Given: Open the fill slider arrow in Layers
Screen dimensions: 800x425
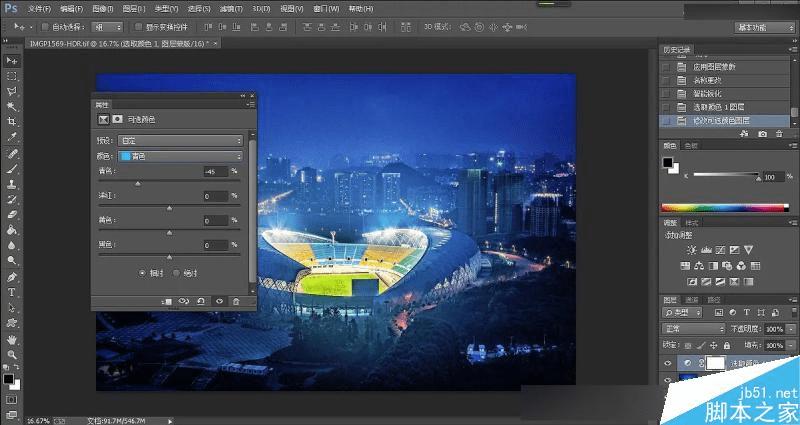Looking at the screenshot, I should click(790, 345).
